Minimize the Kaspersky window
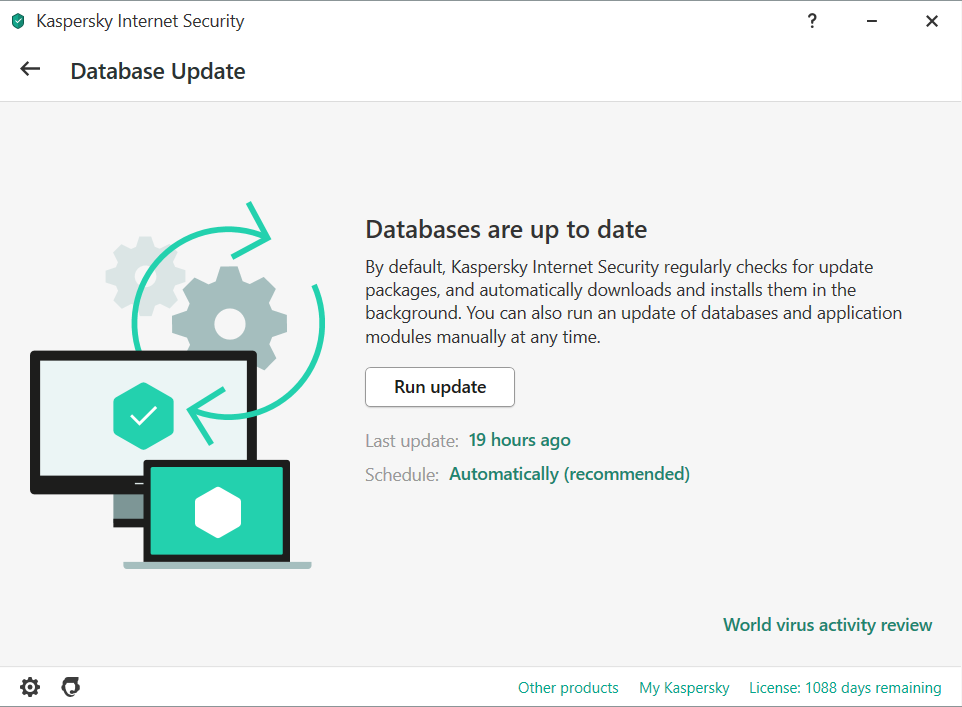The width and height of the screenshot is (962, 707). tap(872, 21)
